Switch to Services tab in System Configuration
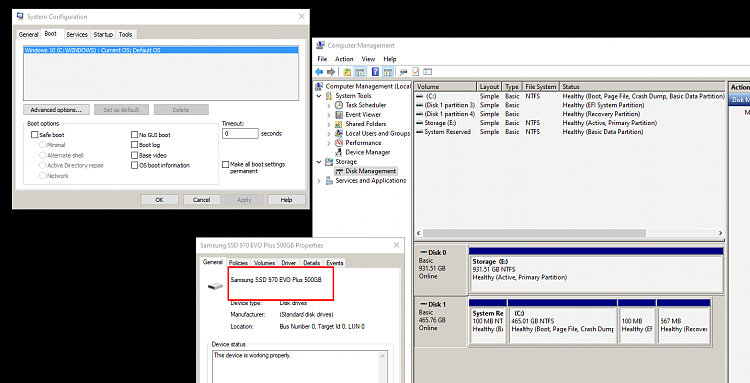 click(77, 34)
